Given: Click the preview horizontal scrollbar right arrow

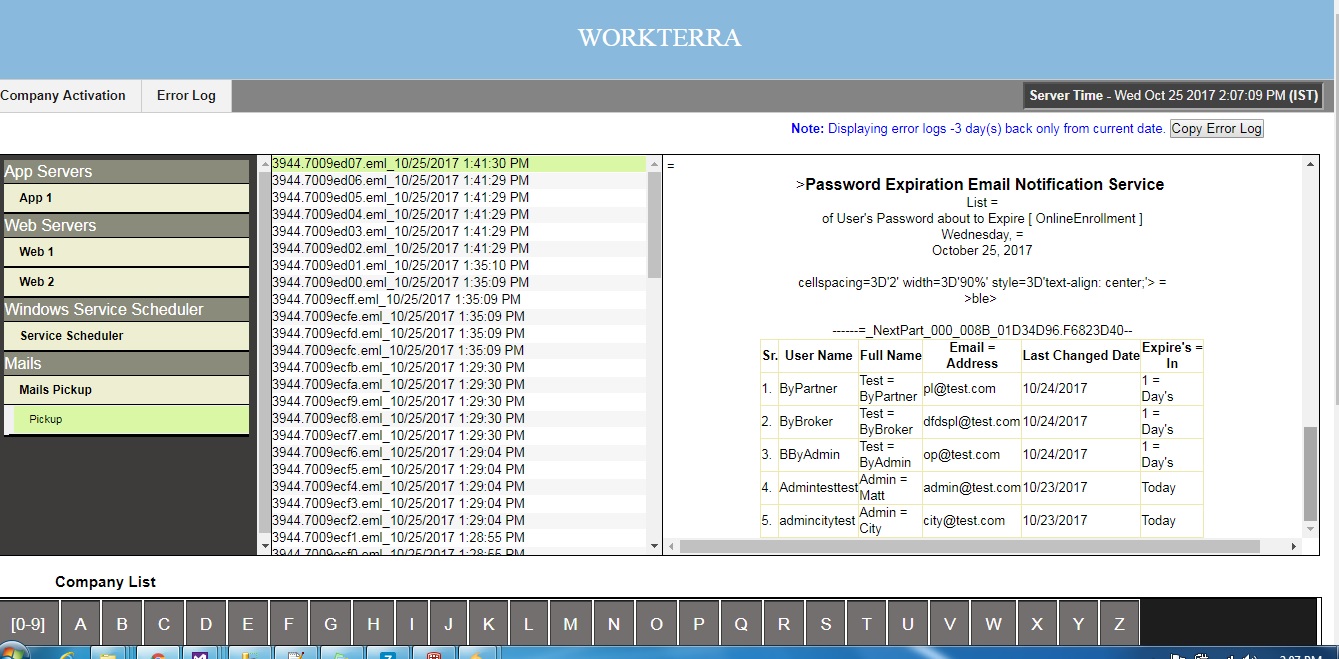Looking at the screenshot, I should pyautogui.click(x=1295, y=547).
